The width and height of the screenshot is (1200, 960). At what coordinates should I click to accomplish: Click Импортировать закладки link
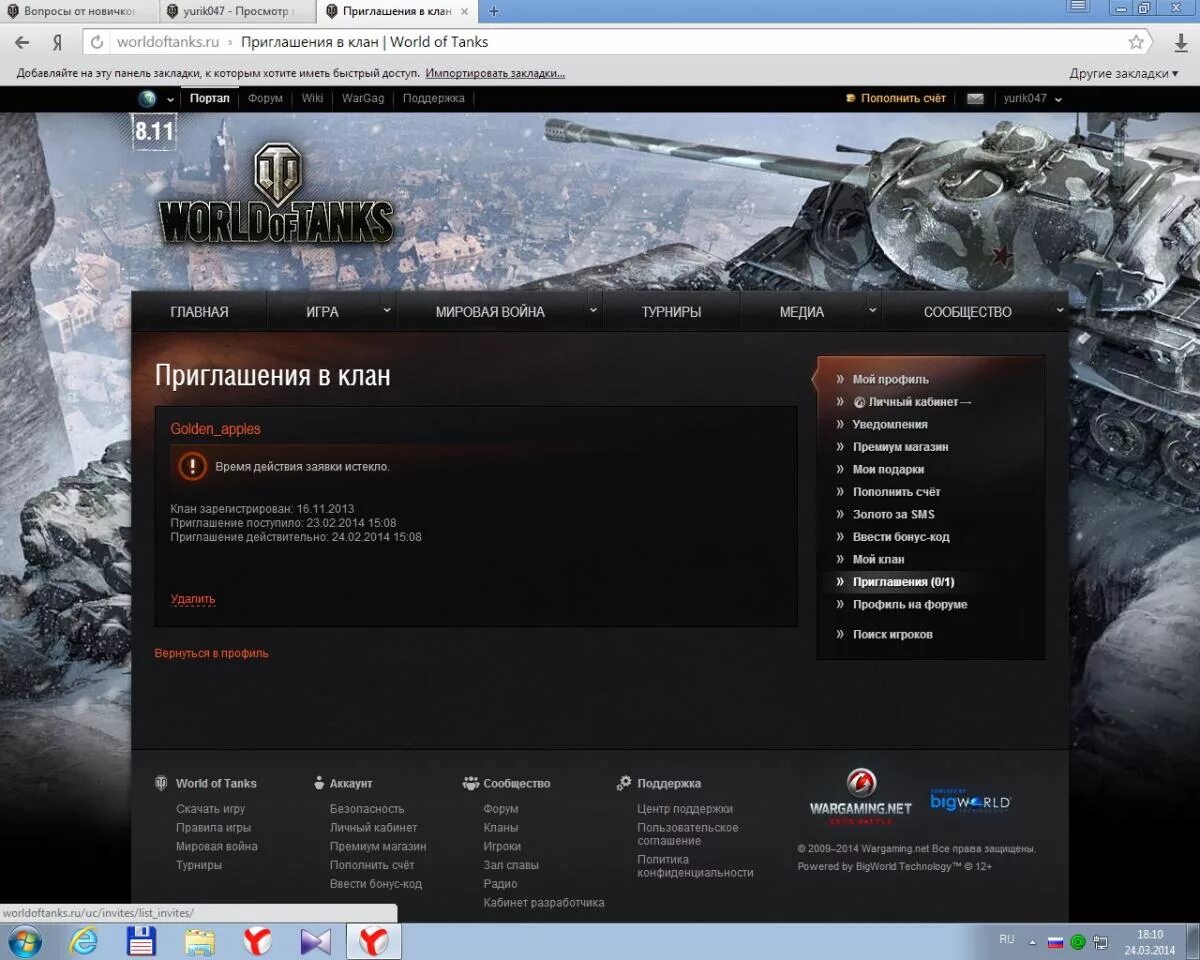coord(495,73)
